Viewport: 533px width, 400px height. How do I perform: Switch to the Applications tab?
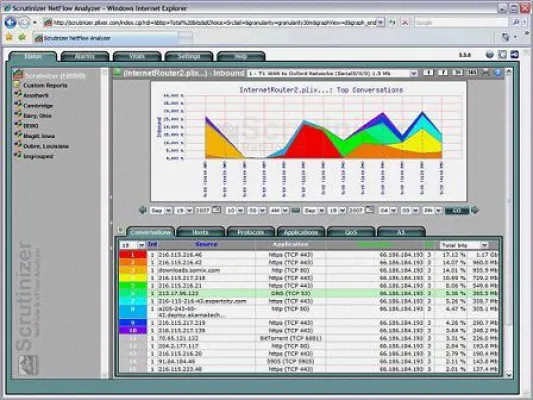click(x=300, y=232)
